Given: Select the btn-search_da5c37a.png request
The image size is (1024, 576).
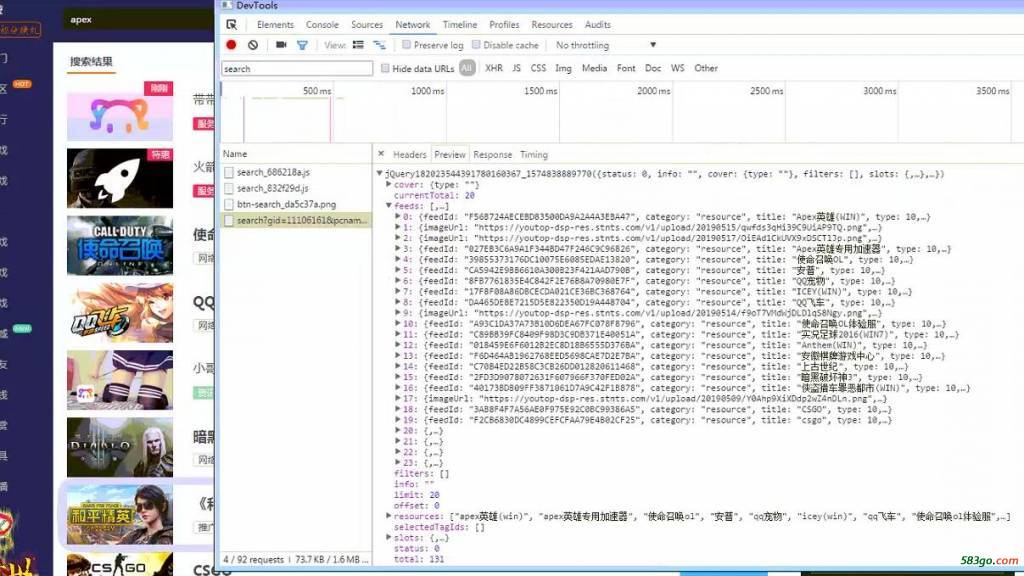Looking at the screenshot, I should click(286, 204).
